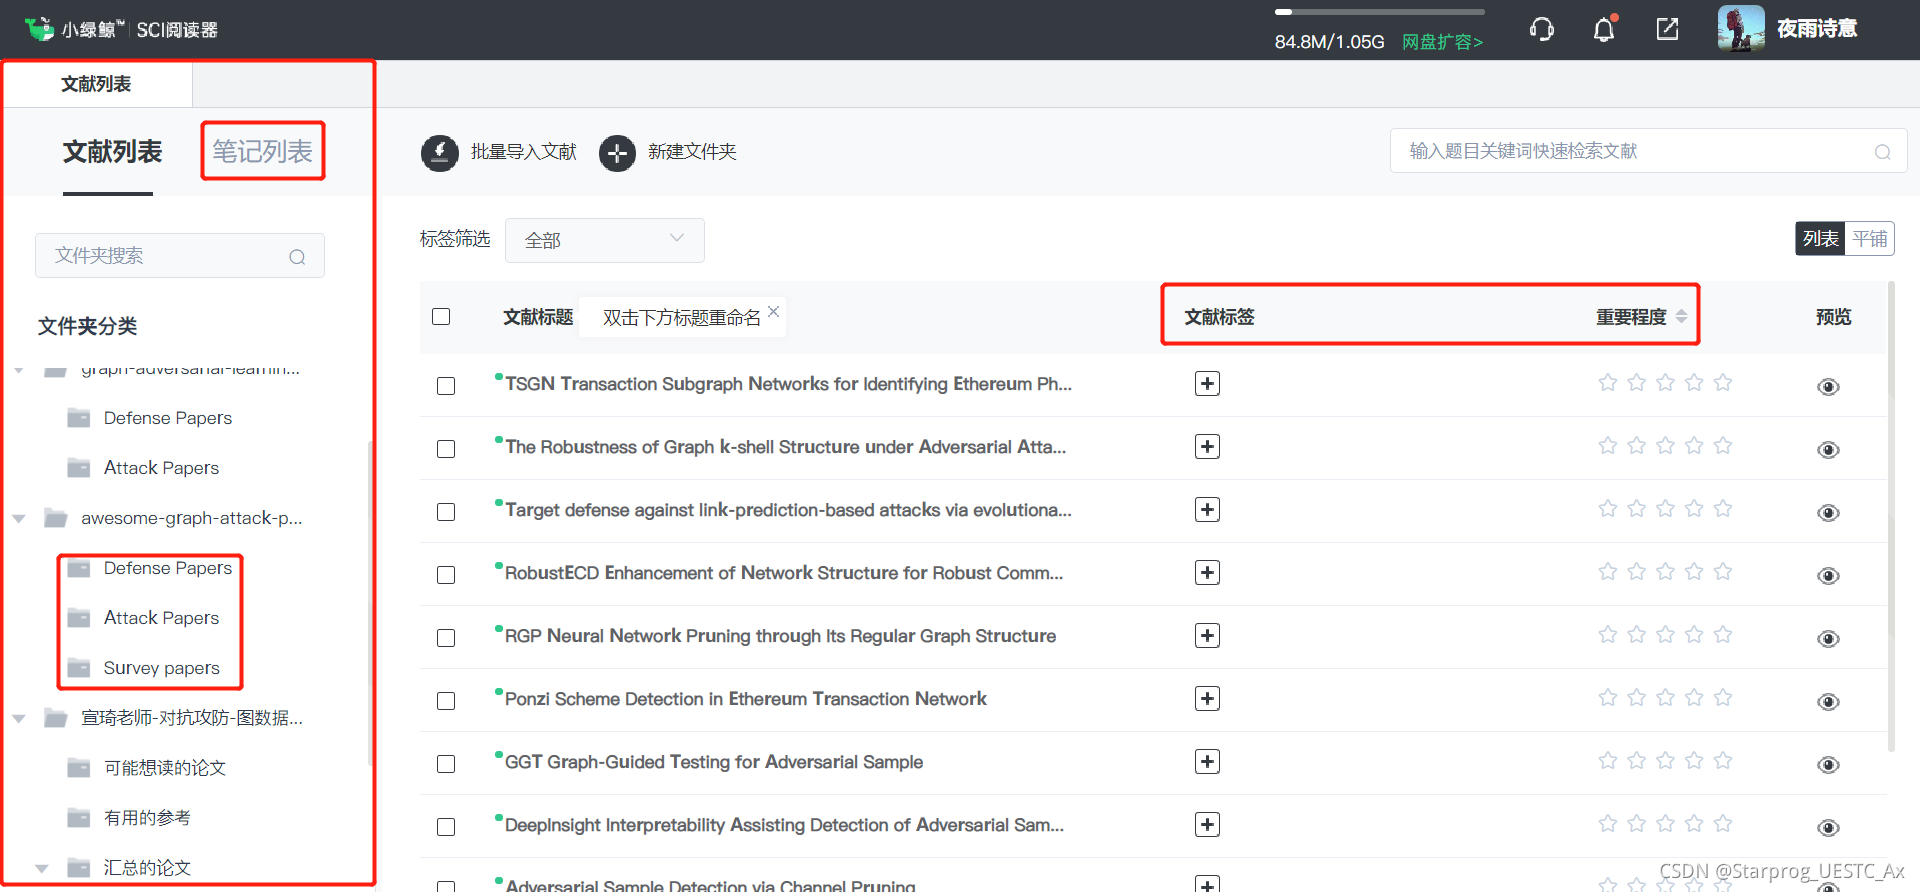Check the TSGN Transaction Subgraph row
1920x892 pixels.
[x=446, y=386]
